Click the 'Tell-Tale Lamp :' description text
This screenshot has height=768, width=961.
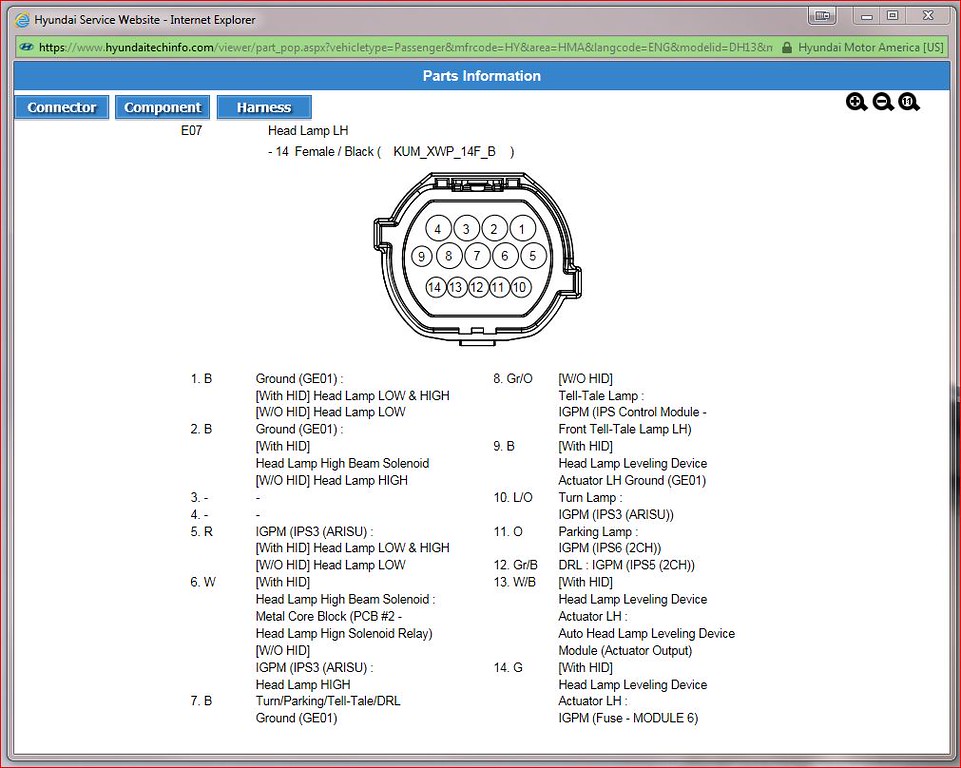pyautogui.click(x=601, y=396)
